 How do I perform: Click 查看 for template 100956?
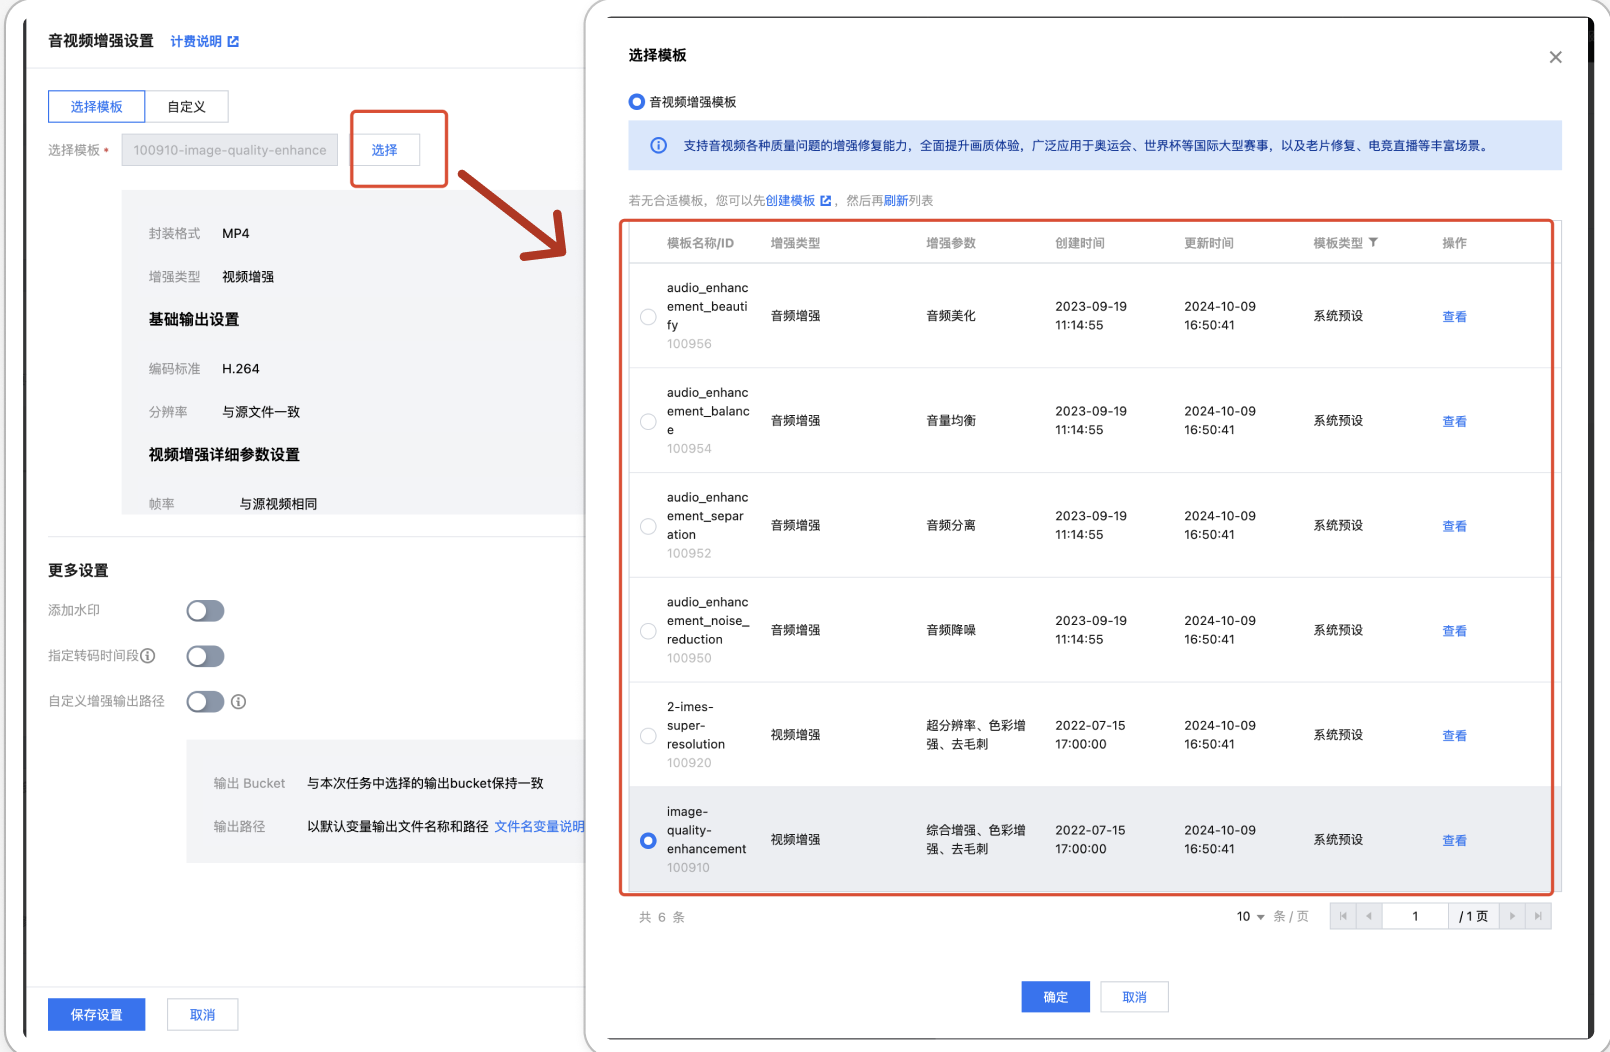click(1454, 317)
